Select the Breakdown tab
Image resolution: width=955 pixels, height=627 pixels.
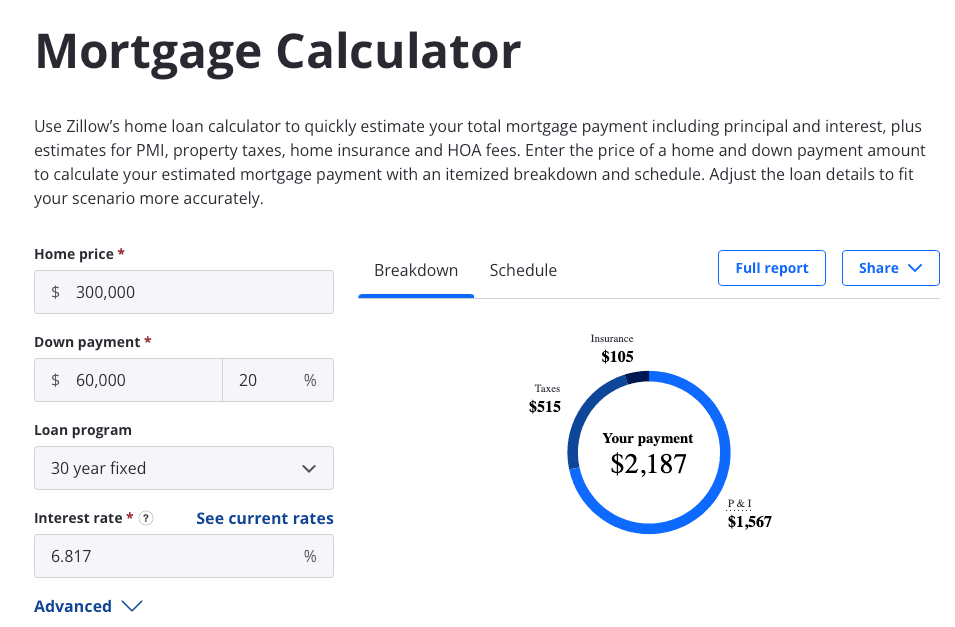click(416, 270)
